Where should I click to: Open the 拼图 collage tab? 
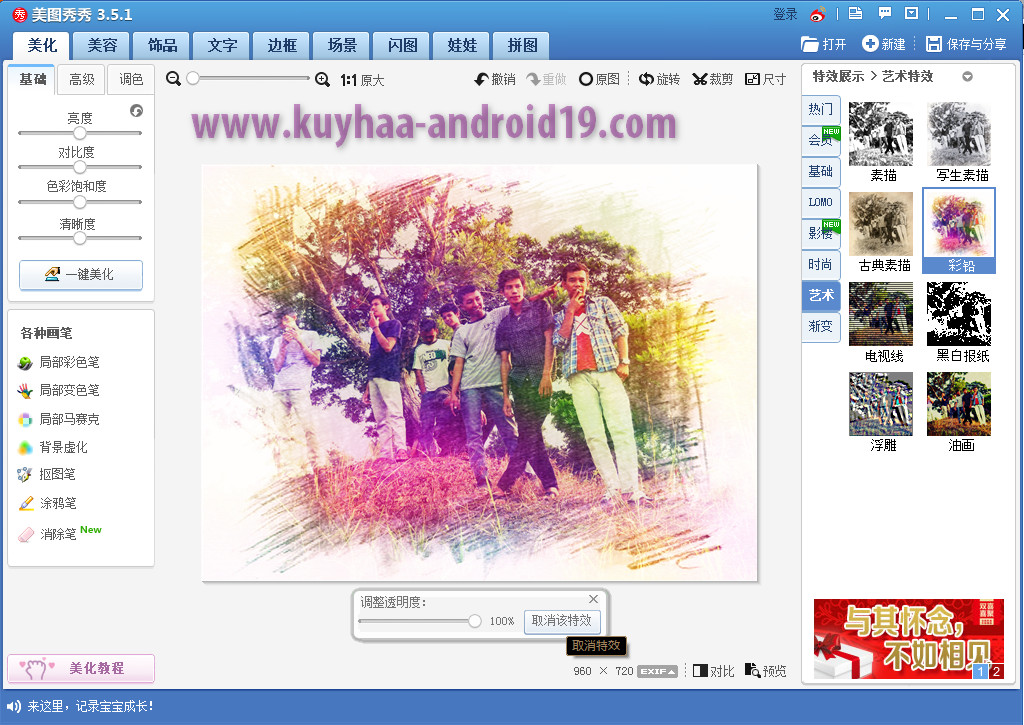522,45
